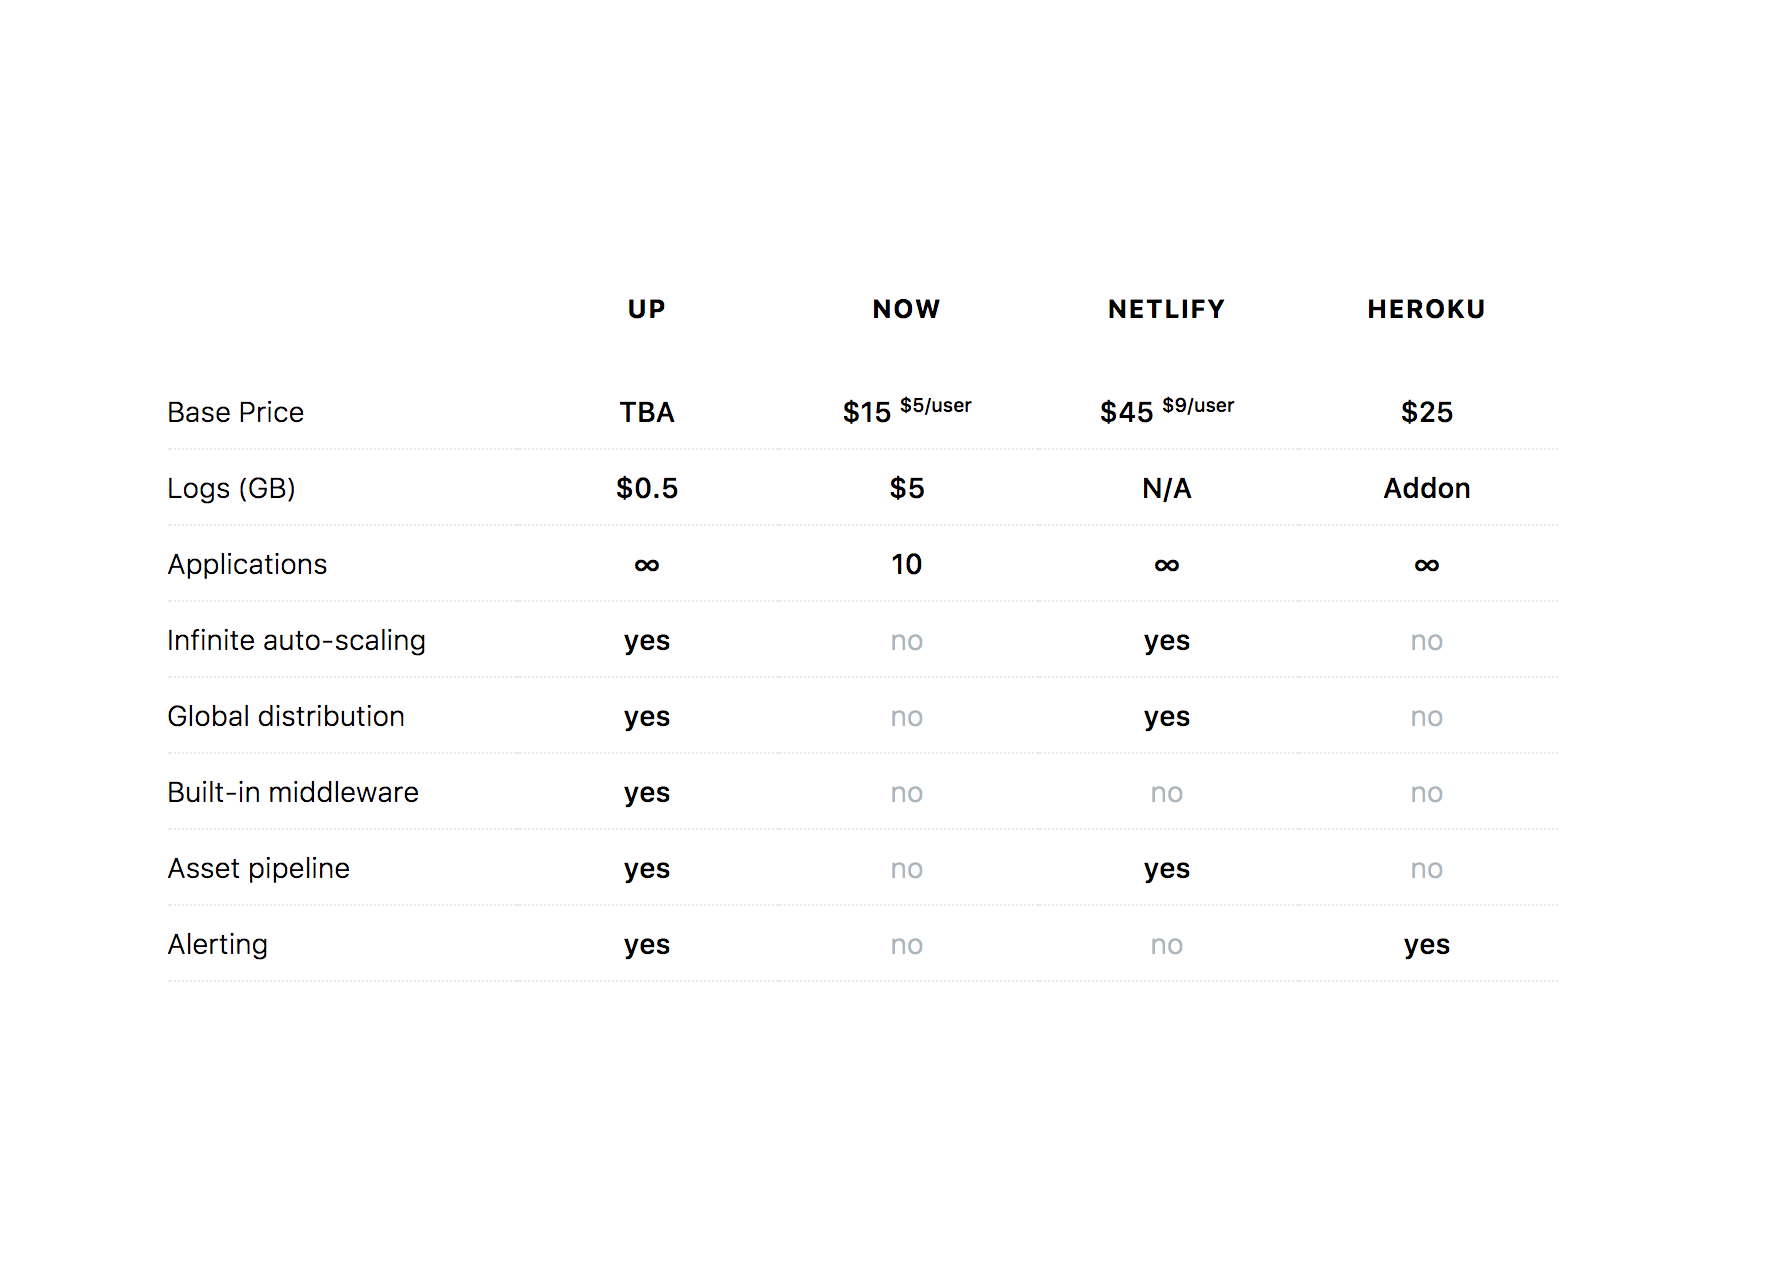Click the Global distribution label
Image resolution: width=1766 pixels, height=1274 pixels.
[x=286, y=716]
